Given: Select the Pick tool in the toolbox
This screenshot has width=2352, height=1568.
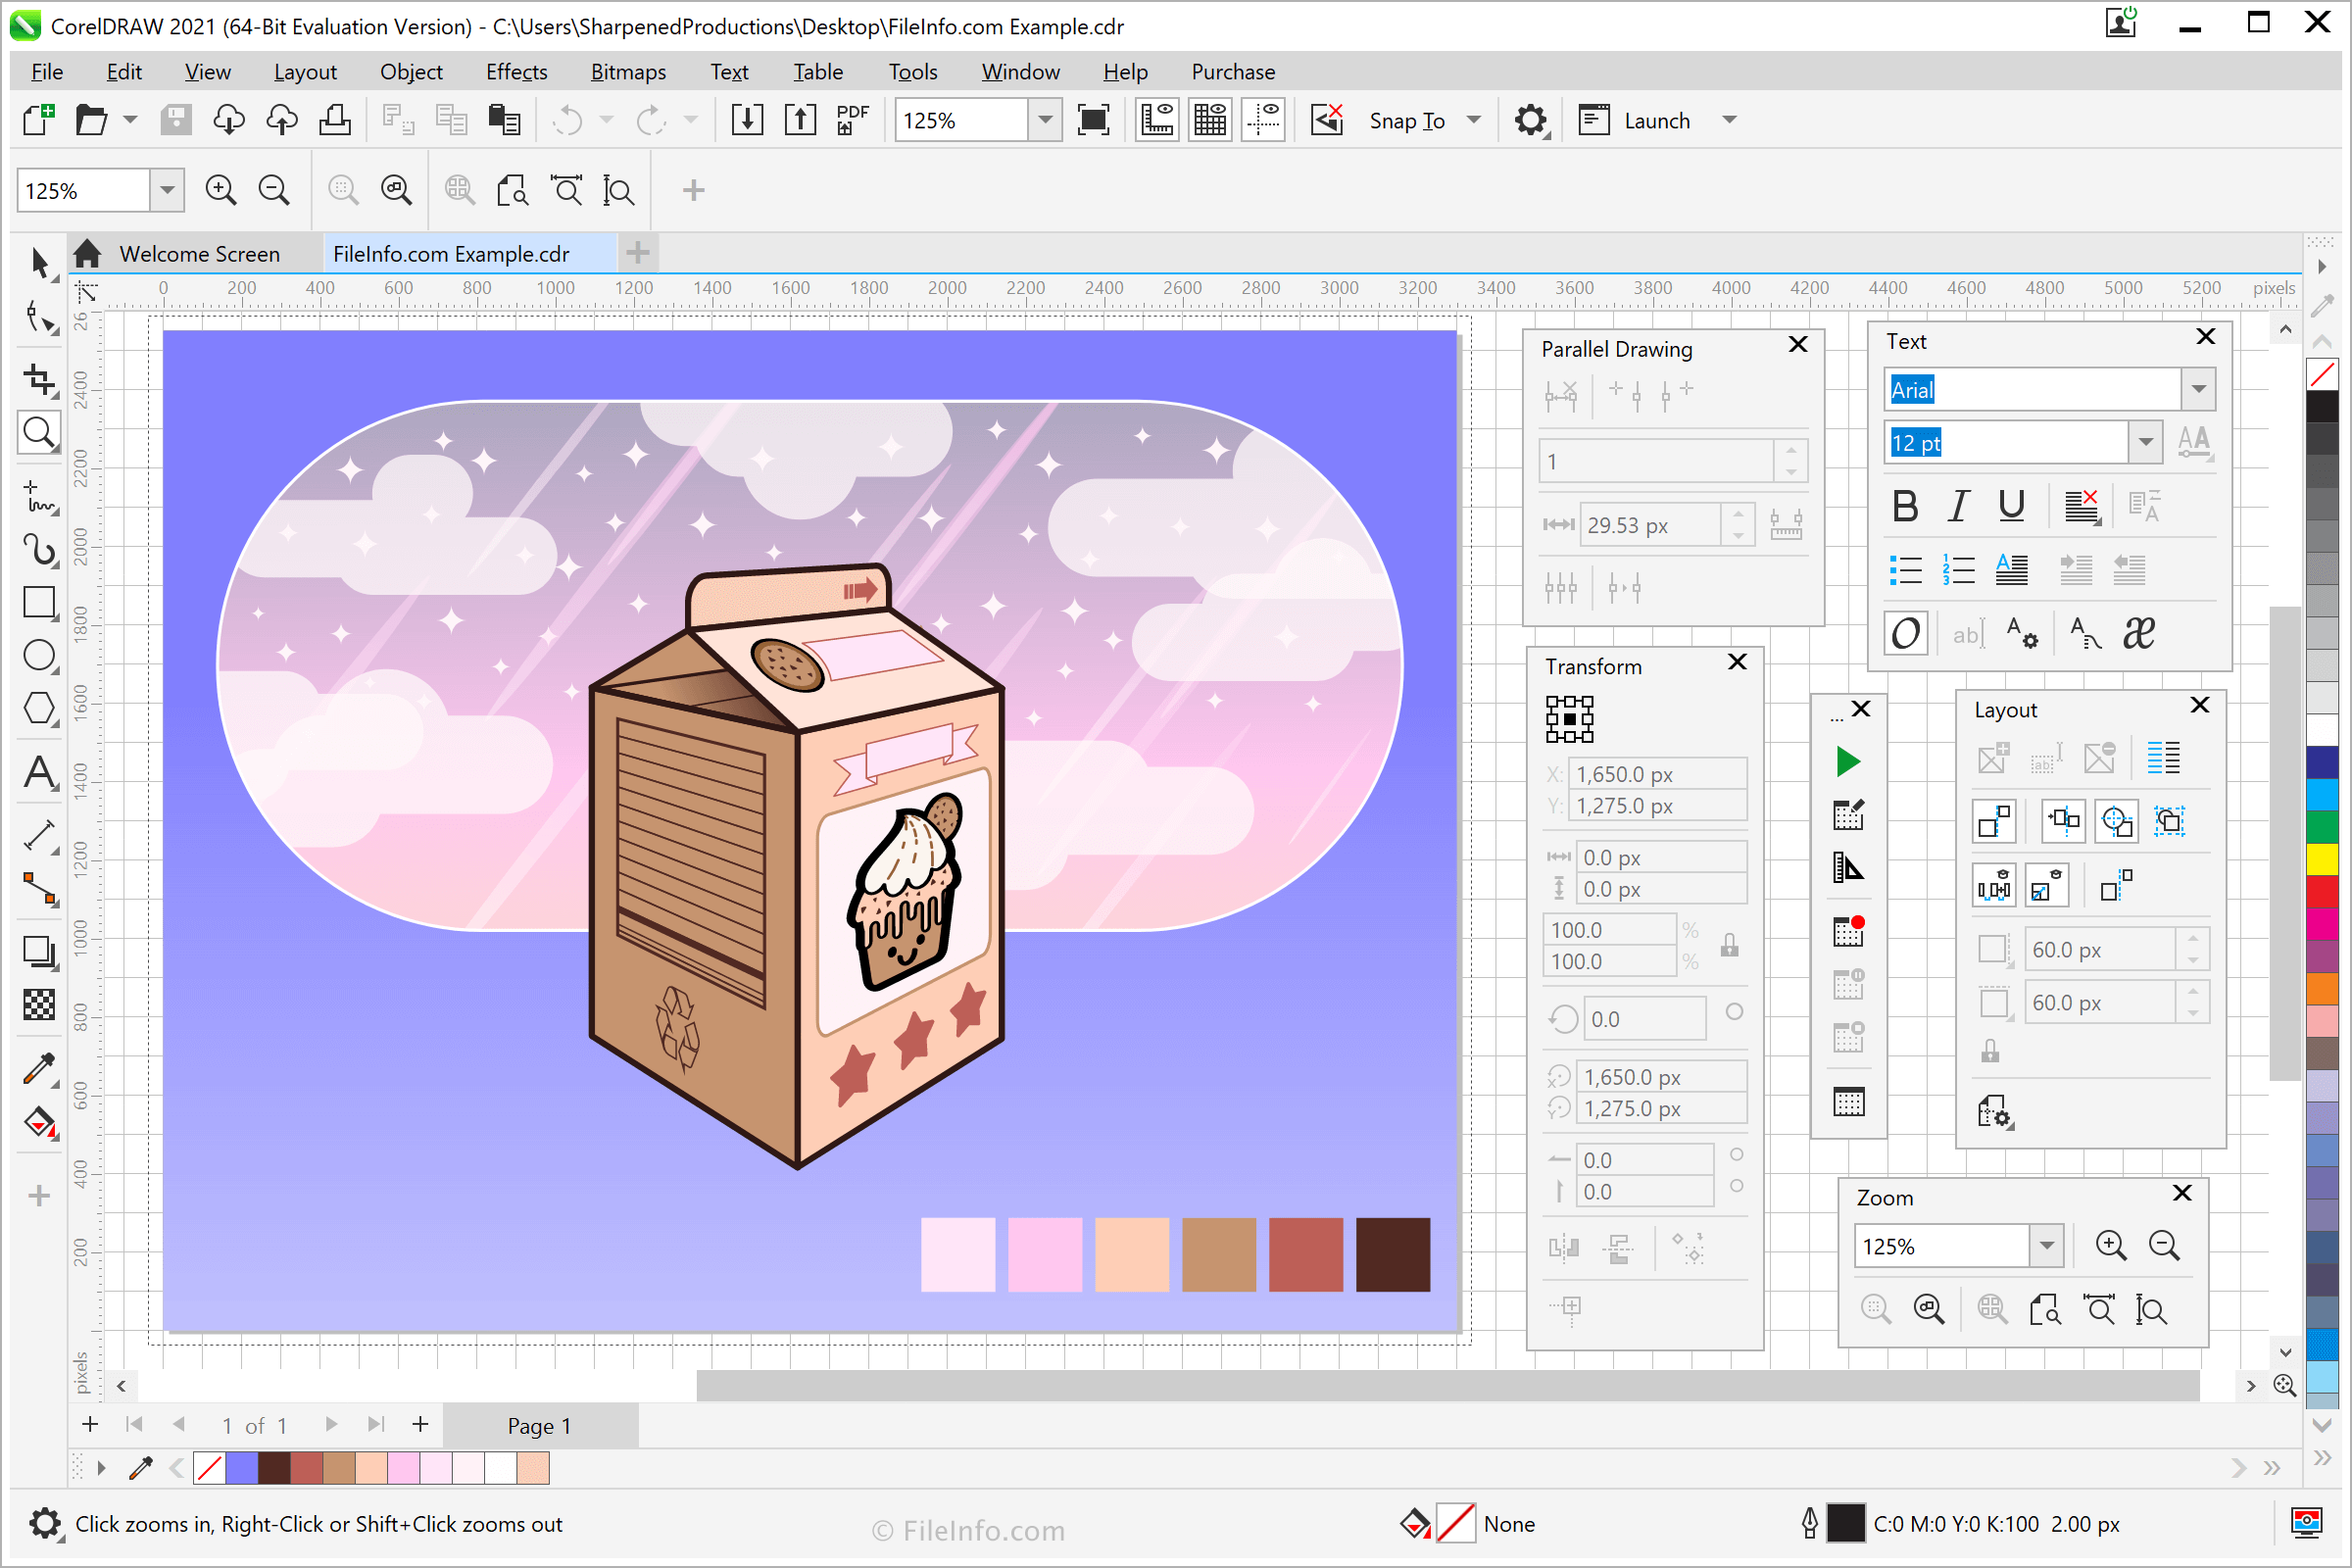Looking at the screenshot, I should click(x=39, y=263).
